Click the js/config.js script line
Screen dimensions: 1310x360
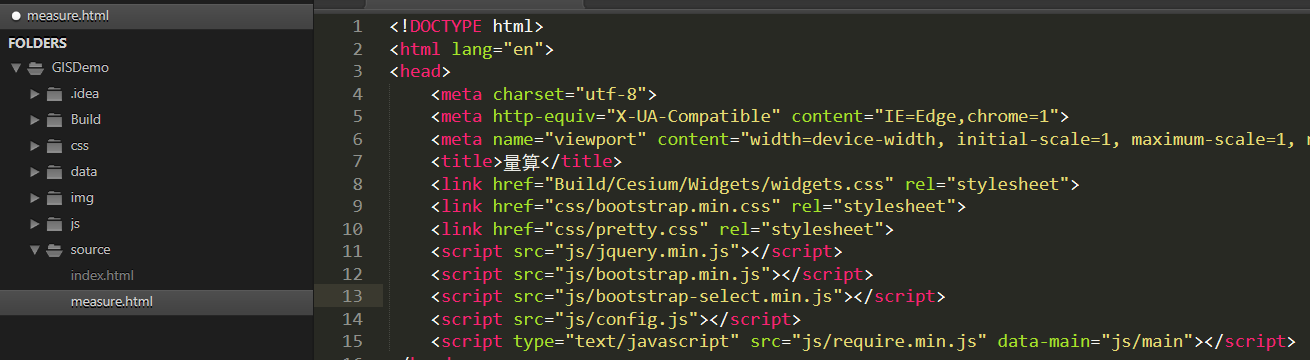[616, 319]
